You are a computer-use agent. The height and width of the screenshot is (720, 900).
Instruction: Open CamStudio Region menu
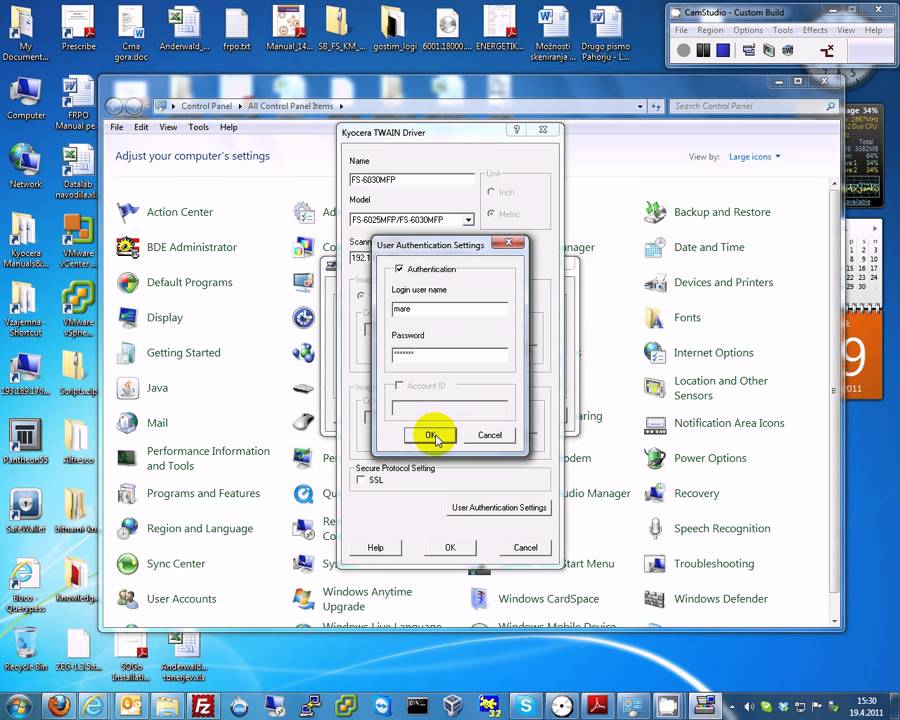coord(710,30)
